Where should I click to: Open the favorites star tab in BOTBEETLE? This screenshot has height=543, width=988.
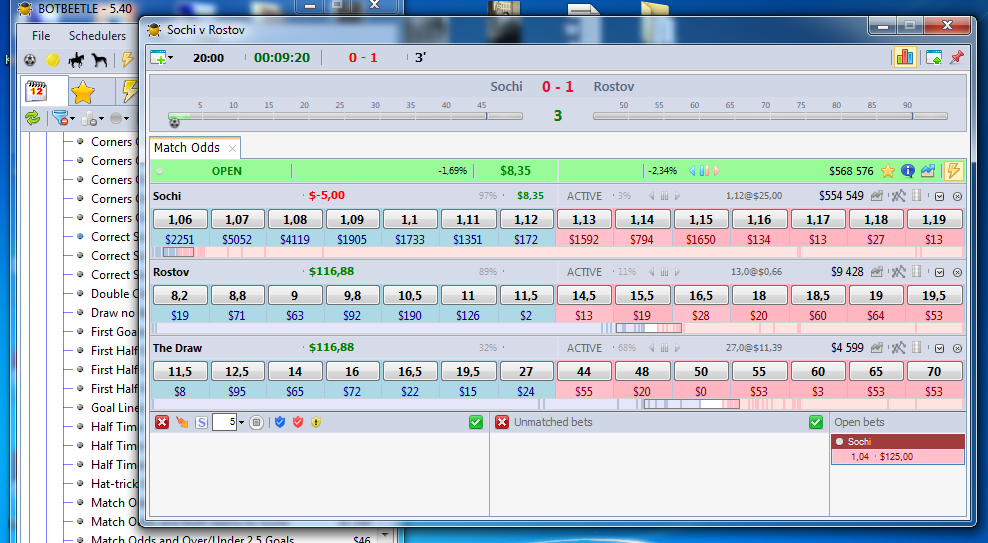(83, 93)
